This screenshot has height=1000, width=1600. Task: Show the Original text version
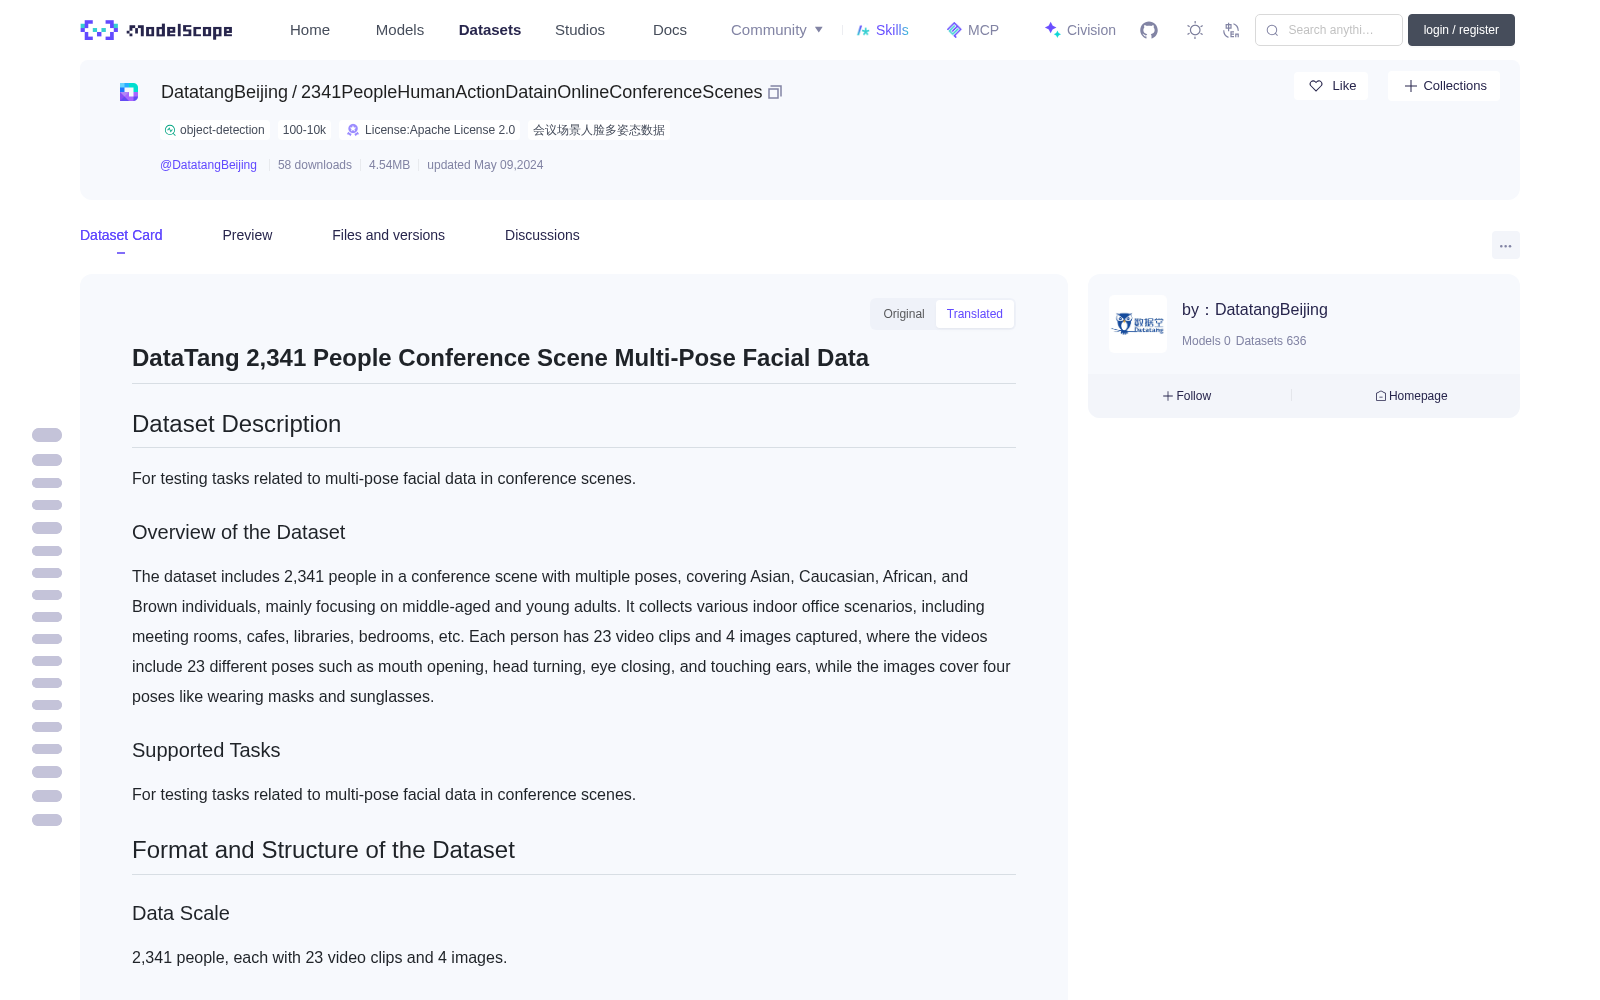[x=904, y=314]
